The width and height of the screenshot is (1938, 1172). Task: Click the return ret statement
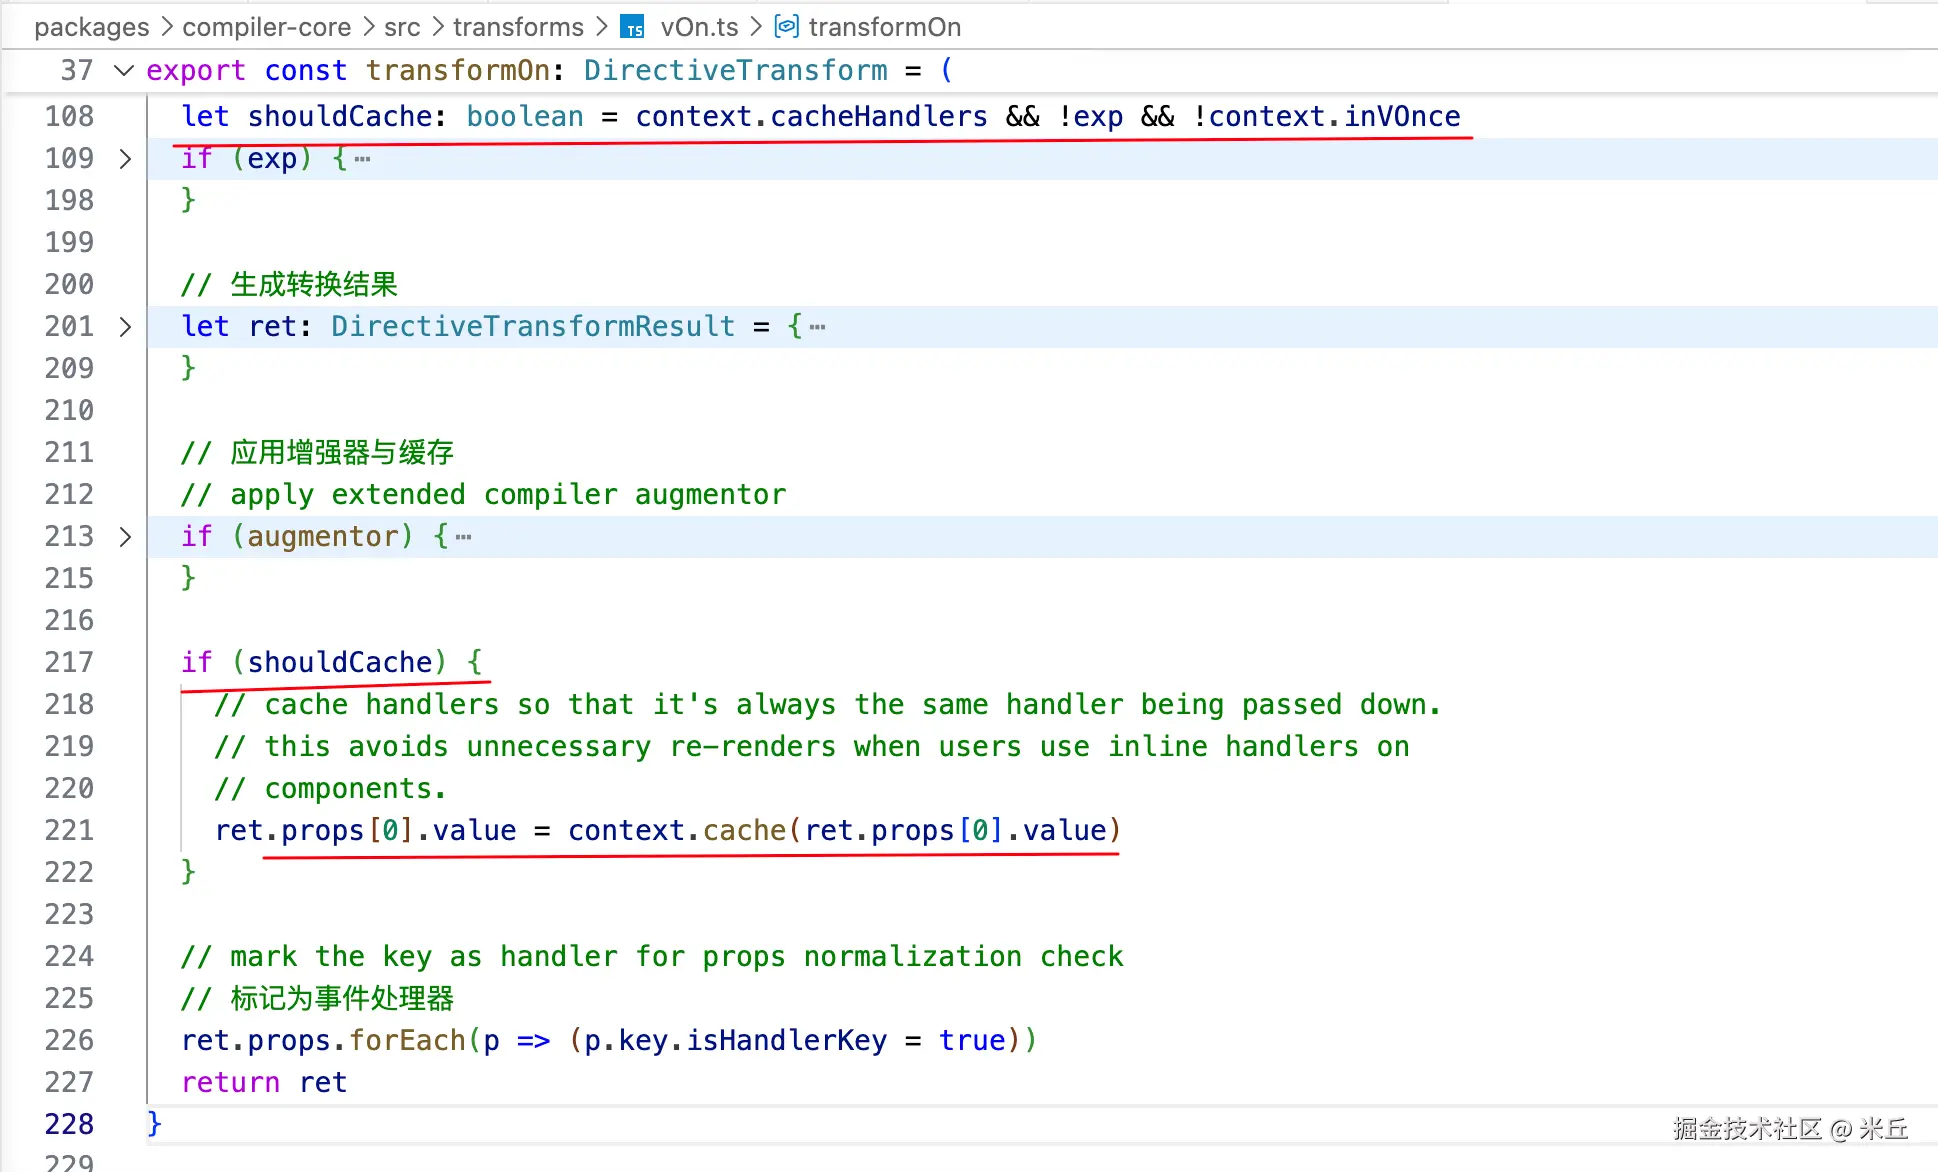pyautogui.click(x=264, y=1082)
